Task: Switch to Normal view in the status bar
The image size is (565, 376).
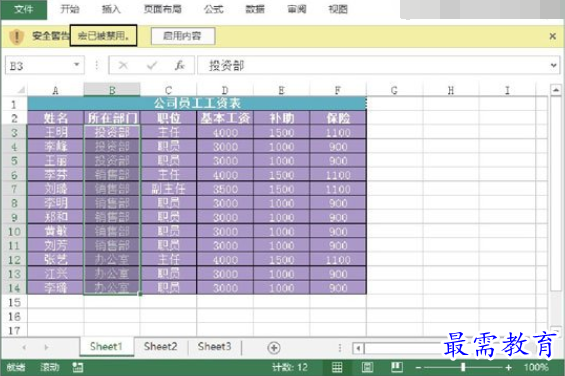Action: click(337, 367)
